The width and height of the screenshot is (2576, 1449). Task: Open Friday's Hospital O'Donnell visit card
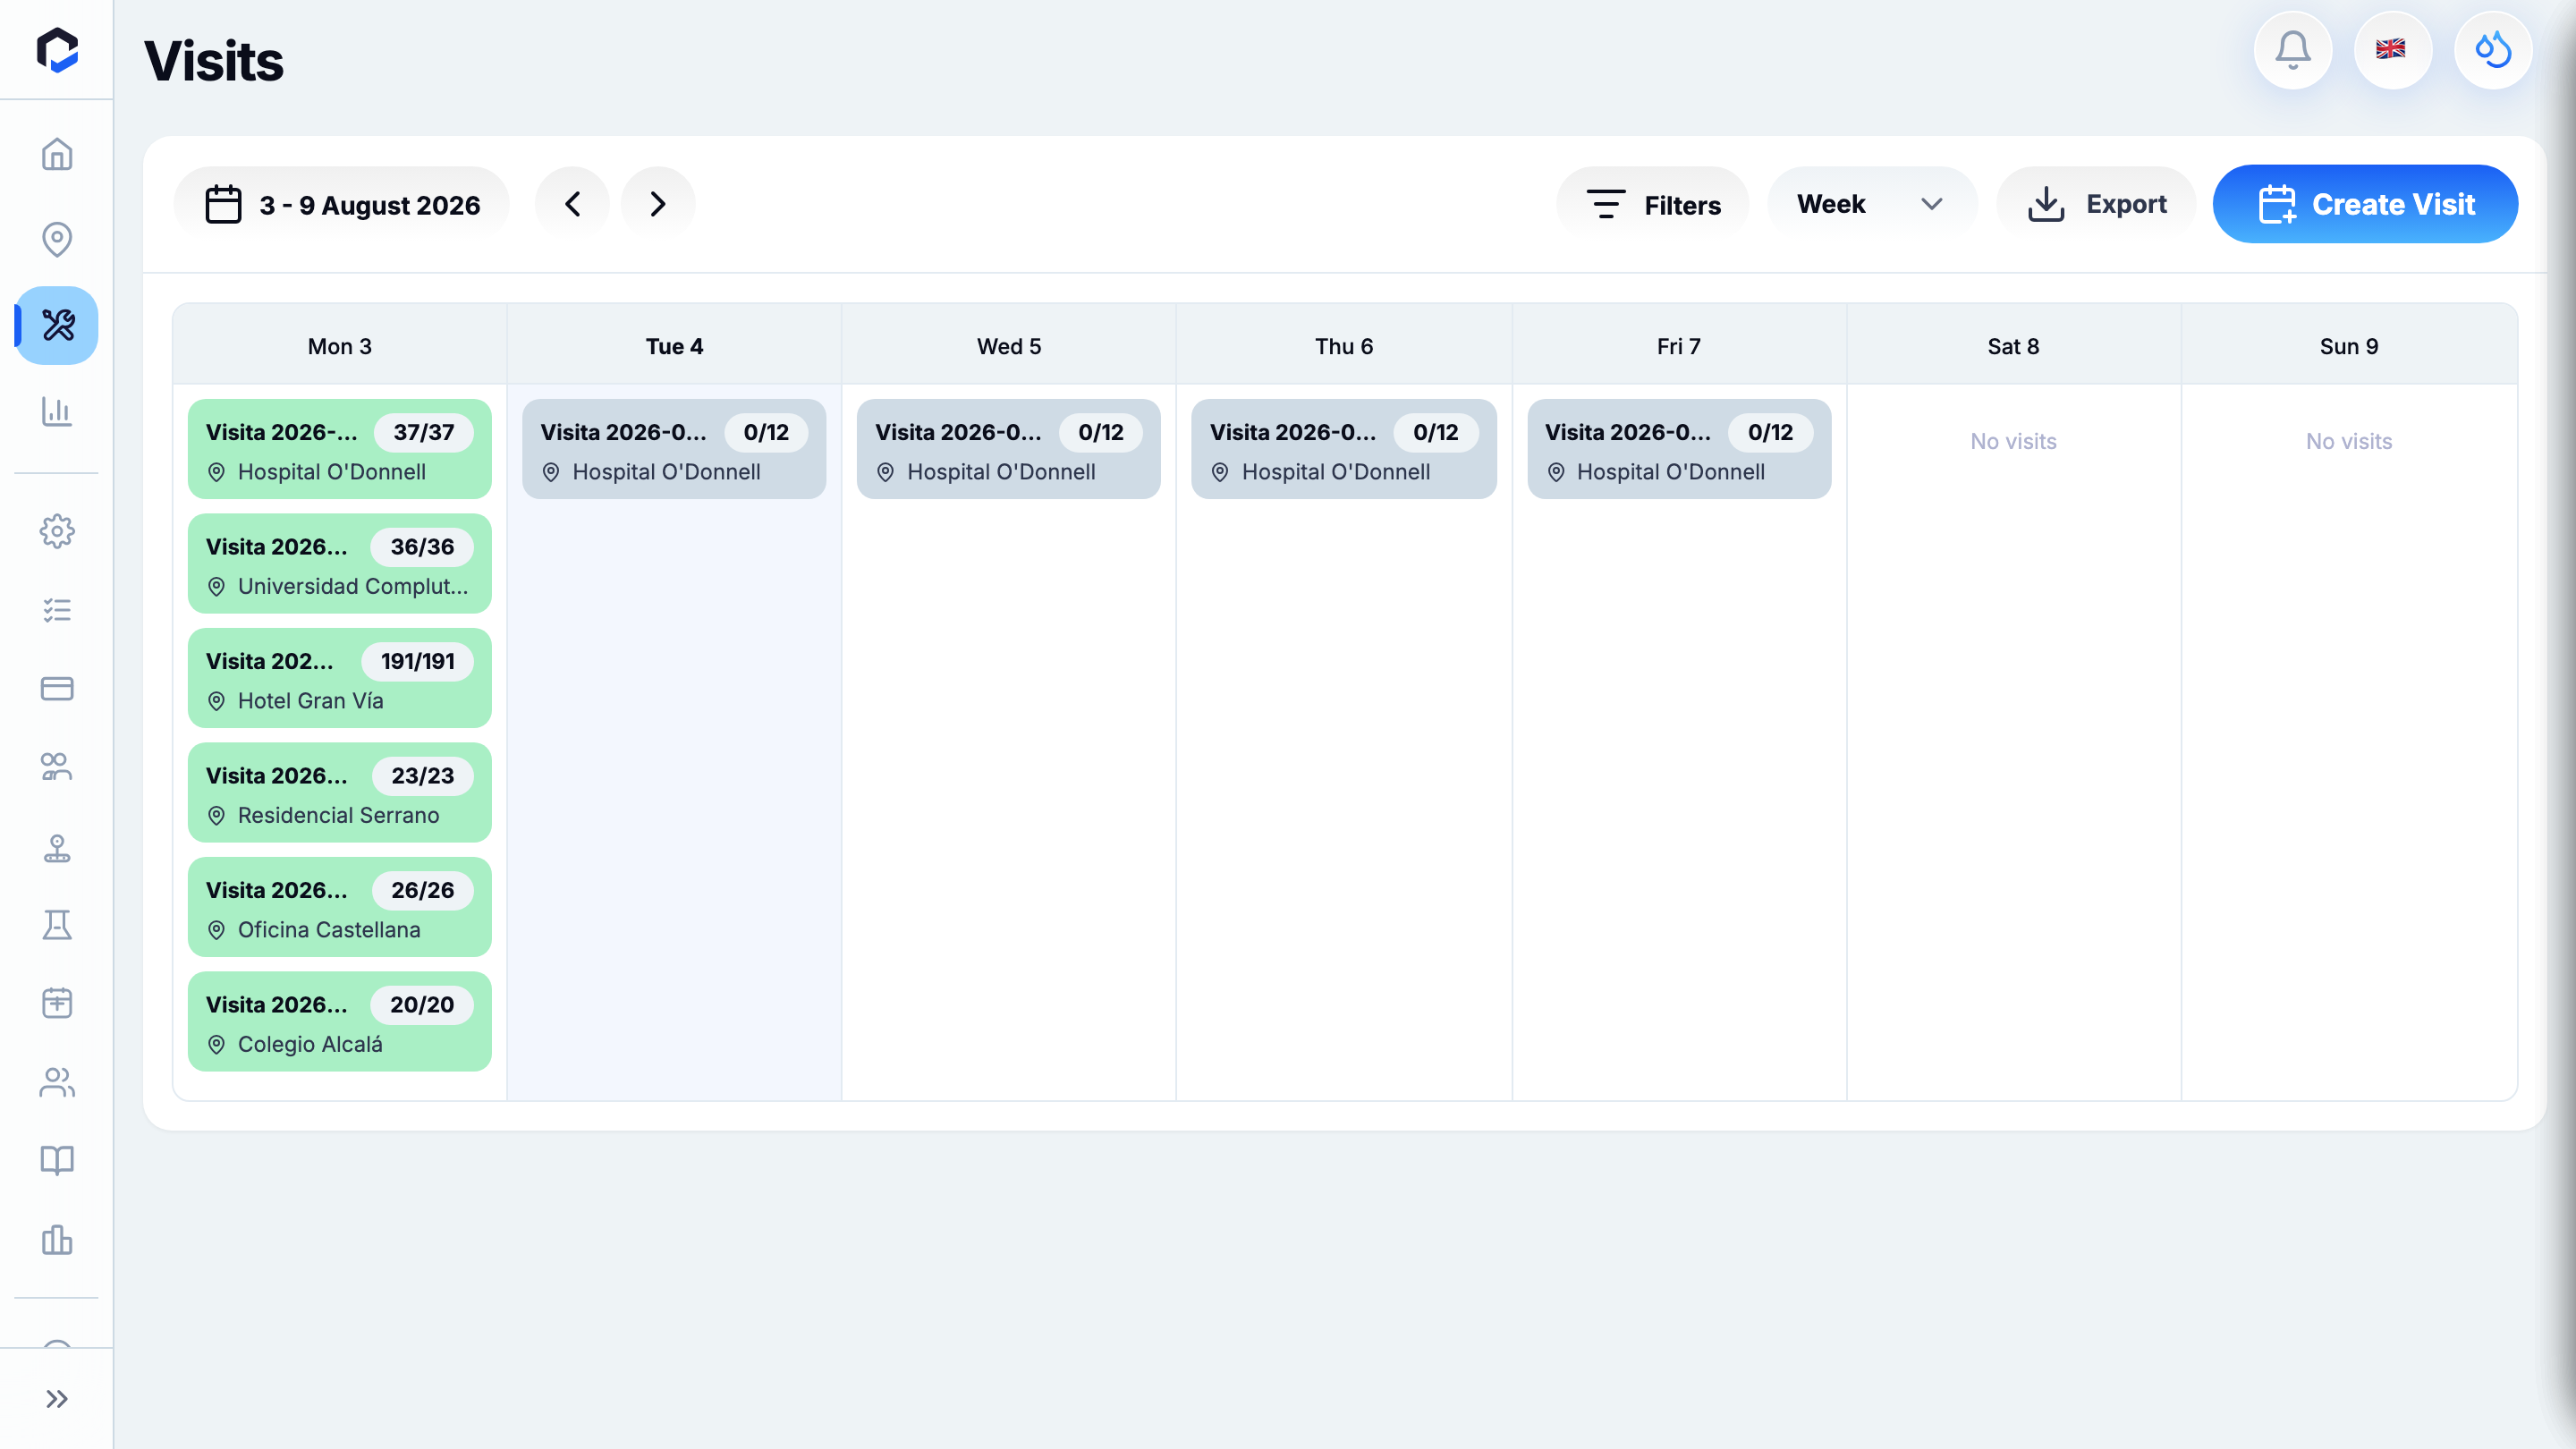click(x=1679, y=449)
